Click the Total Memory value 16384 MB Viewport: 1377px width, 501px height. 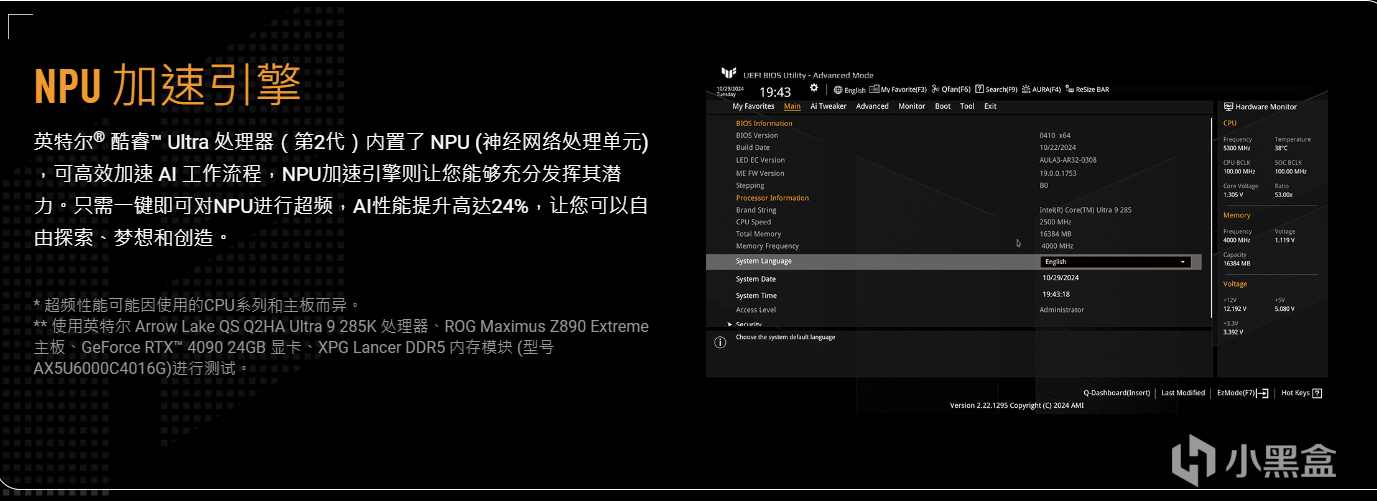pos(1056,234)
